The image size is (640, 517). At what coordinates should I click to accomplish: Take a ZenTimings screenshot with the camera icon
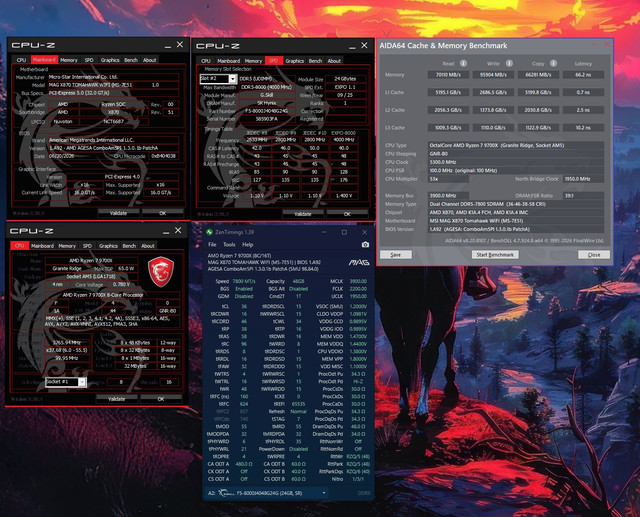[365, 245]
